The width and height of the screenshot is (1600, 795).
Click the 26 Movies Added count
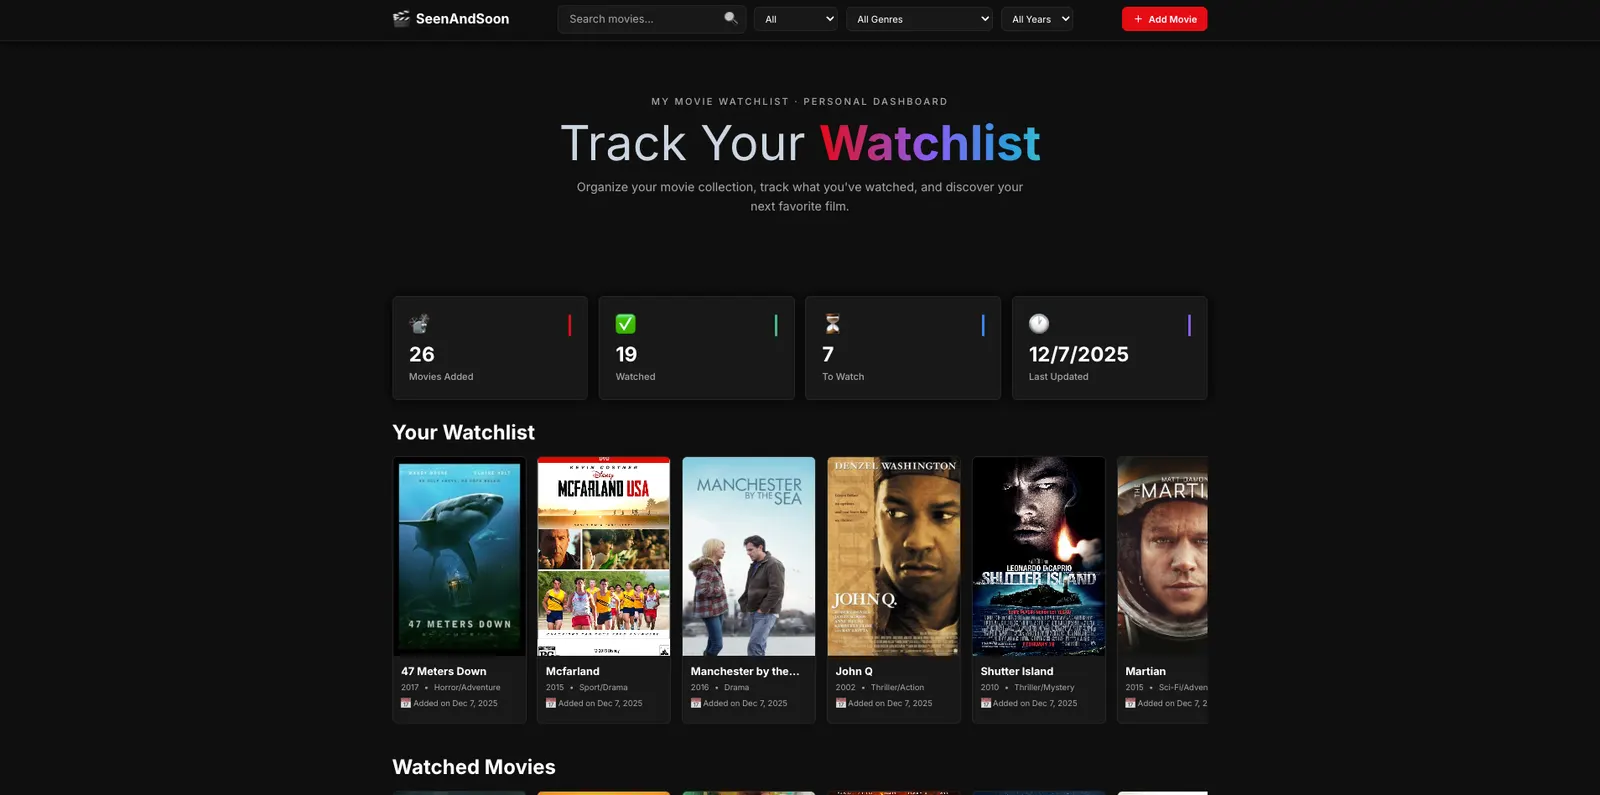pos(422,354)
